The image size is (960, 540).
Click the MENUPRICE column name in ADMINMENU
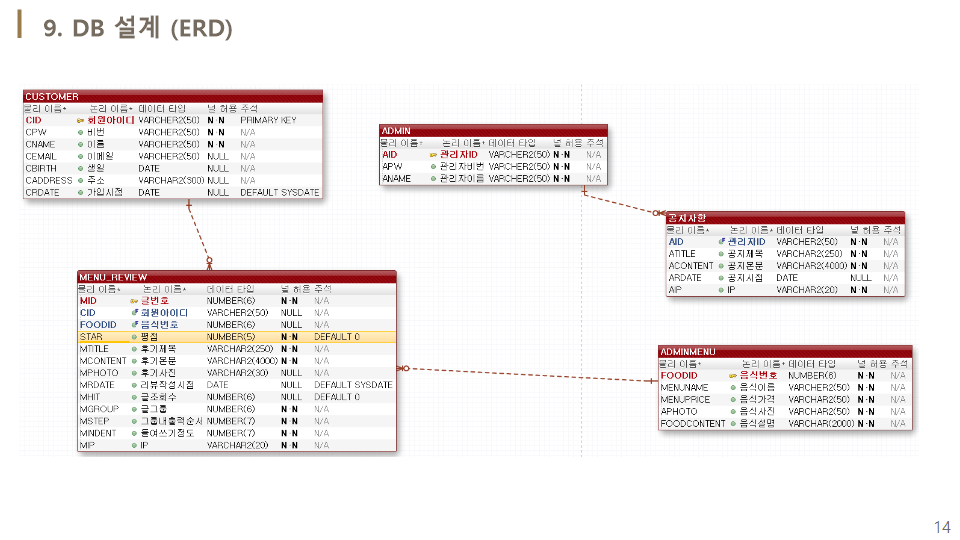pyautogui.click(x=686, y=400)
